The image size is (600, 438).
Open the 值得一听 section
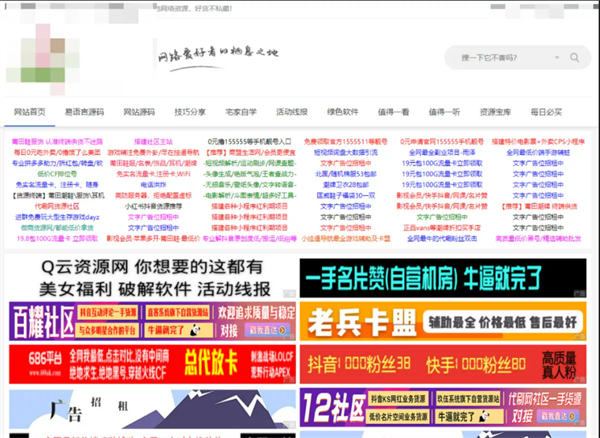point(444,111)
